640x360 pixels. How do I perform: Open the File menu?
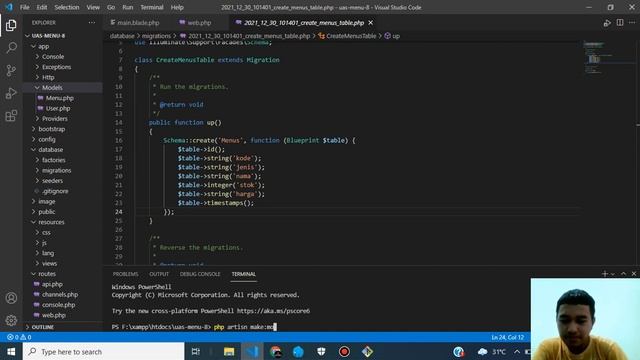[x=24, y=7]
